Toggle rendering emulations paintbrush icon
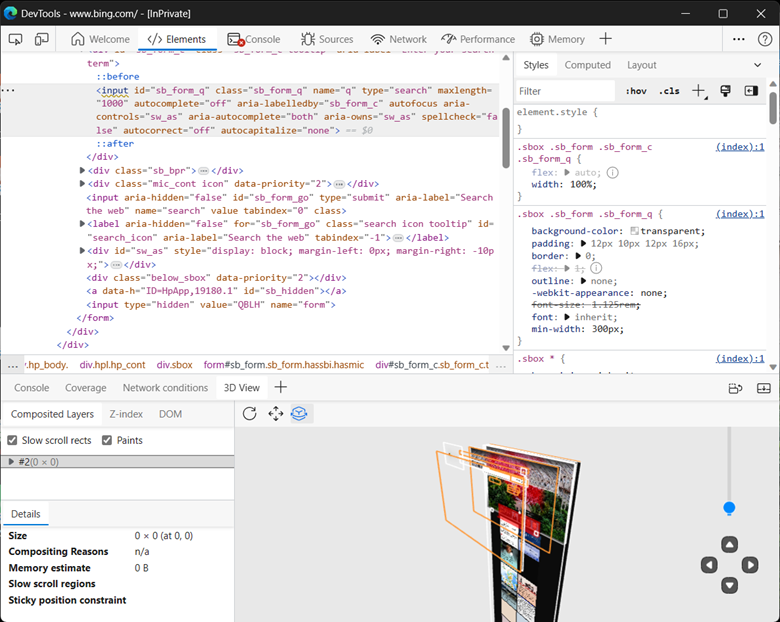The image size is (780, 622). click(725, 91)
